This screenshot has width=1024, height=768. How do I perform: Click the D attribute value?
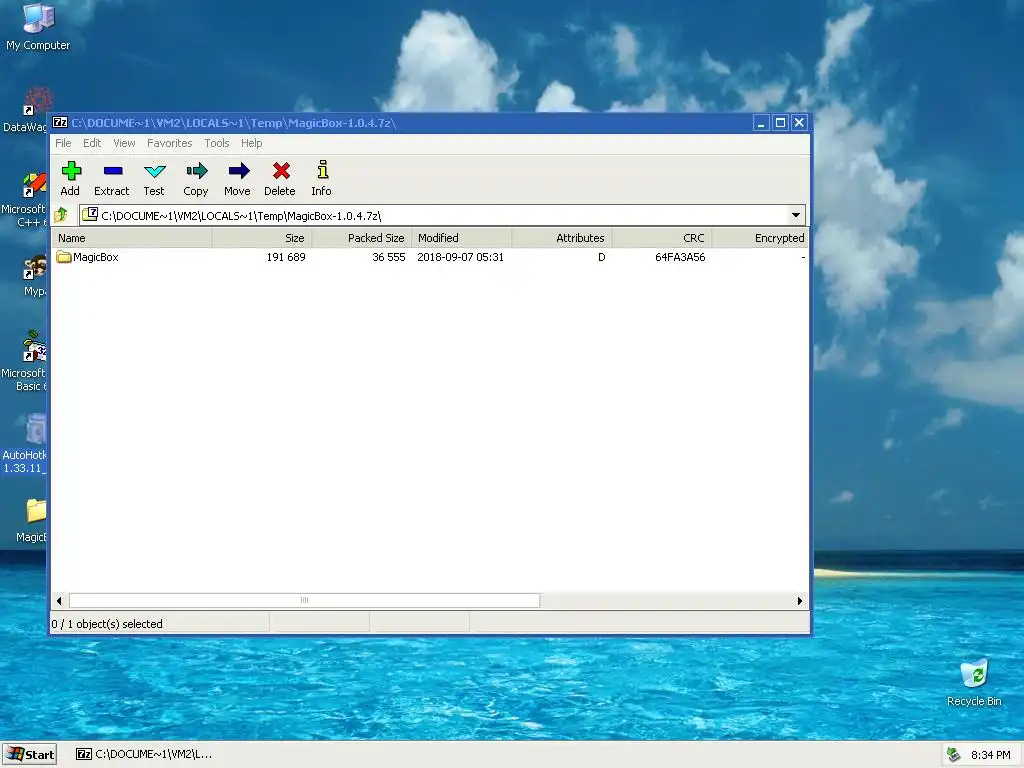click(601, 257)
